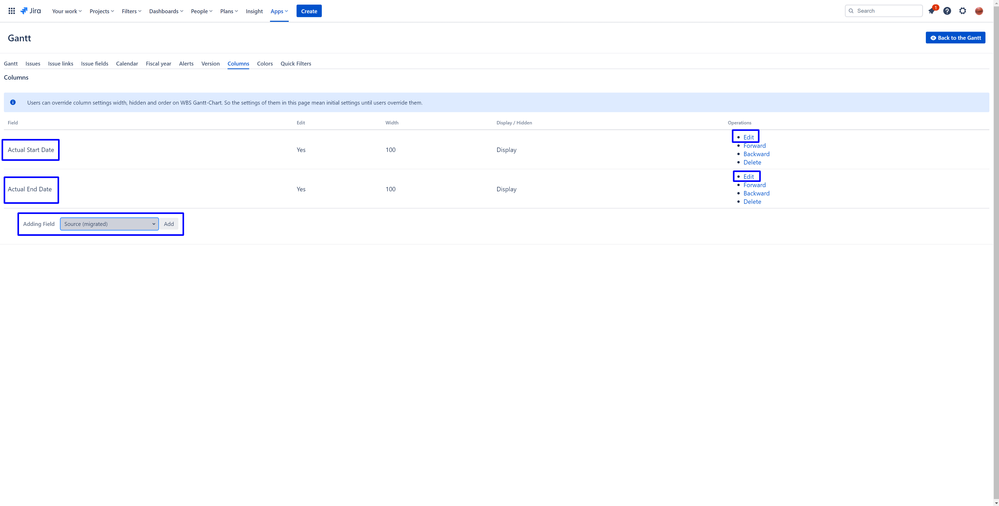
Task: Go to Jira home via logo
Action: (31, 11)
